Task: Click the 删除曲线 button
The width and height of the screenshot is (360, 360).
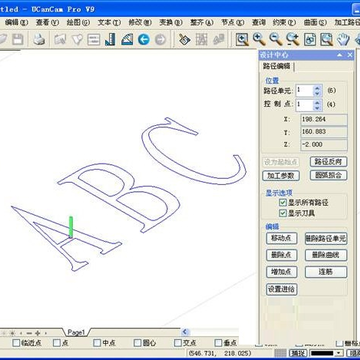Action: (326, 255)
